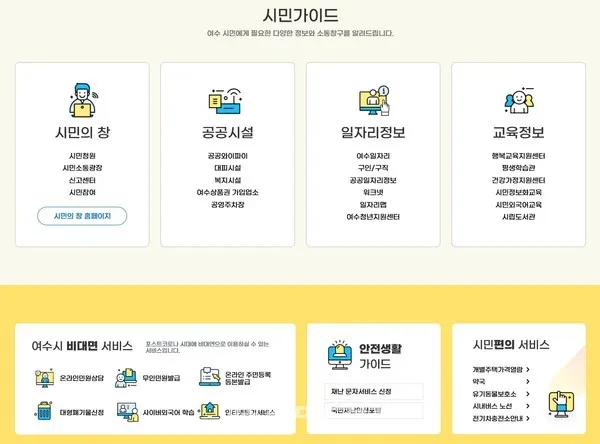Open the 시내버스 노선 link text
The height and width of the screenshot is (444, 600).
[492, 406]
